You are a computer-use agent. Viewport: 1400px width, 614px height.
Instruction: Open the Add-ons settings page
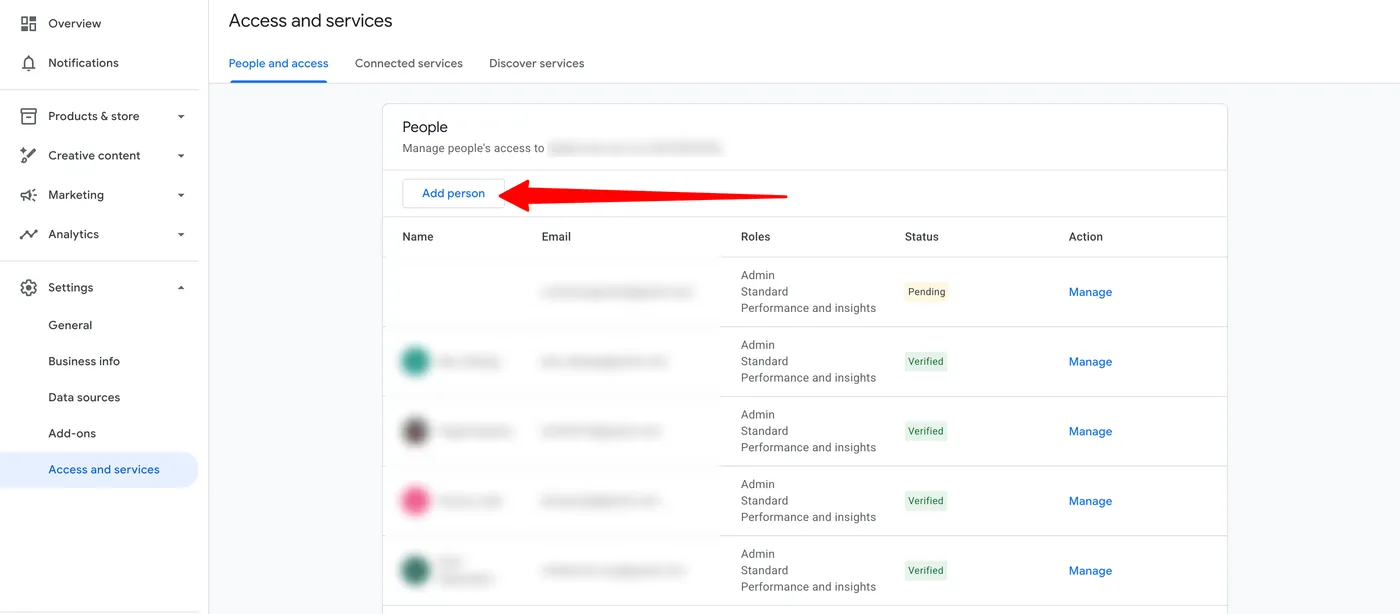[x=72, y=433]
